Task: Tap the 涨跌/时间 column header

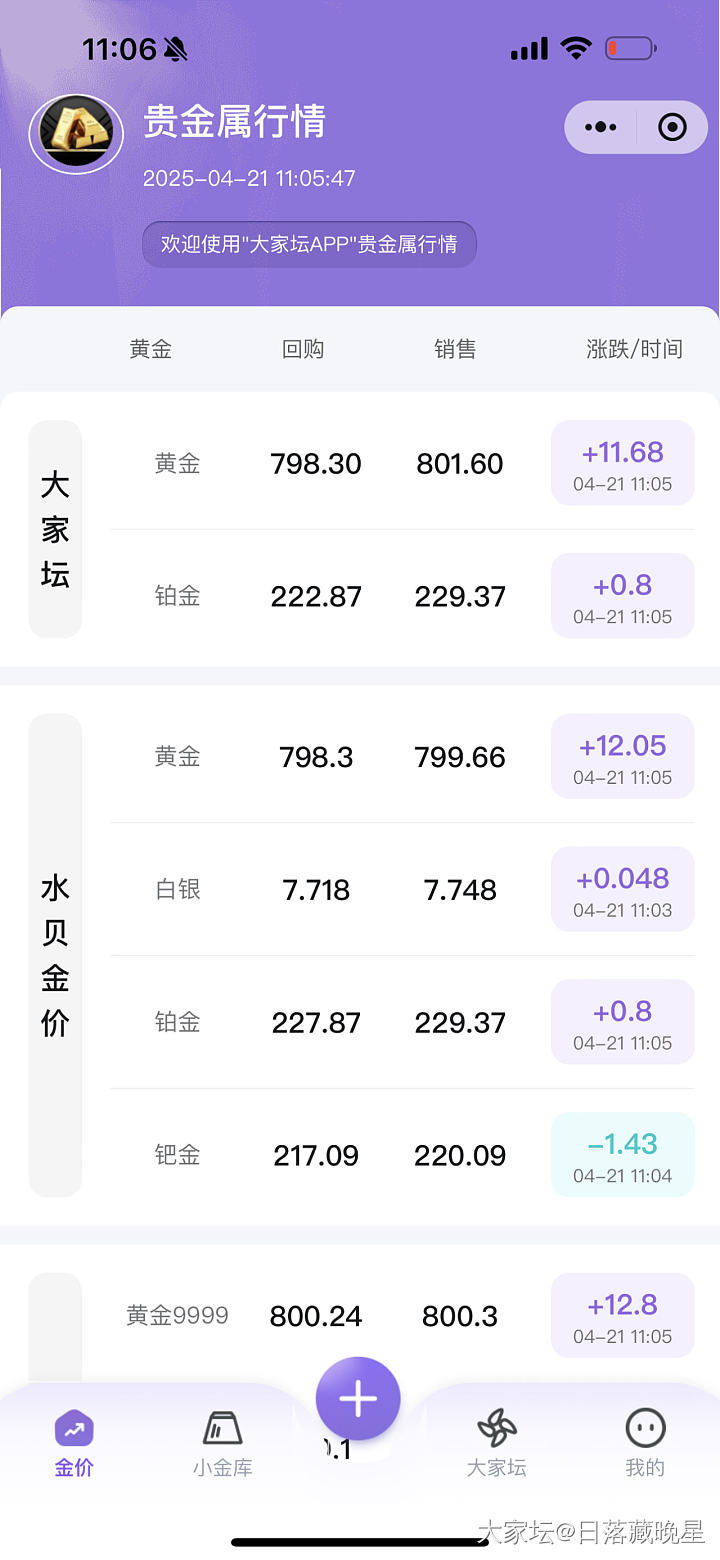Action: click(634, 349)
